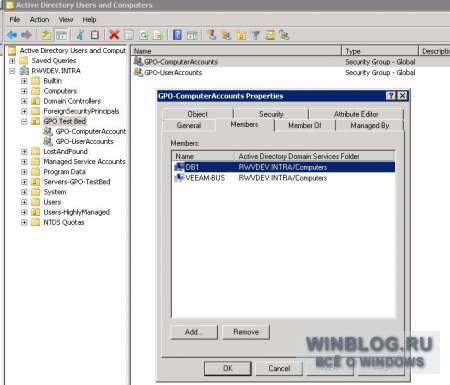Toggle the Show/Hide Console Tree icon
This screenshot has width=450, height=385.
61,35
